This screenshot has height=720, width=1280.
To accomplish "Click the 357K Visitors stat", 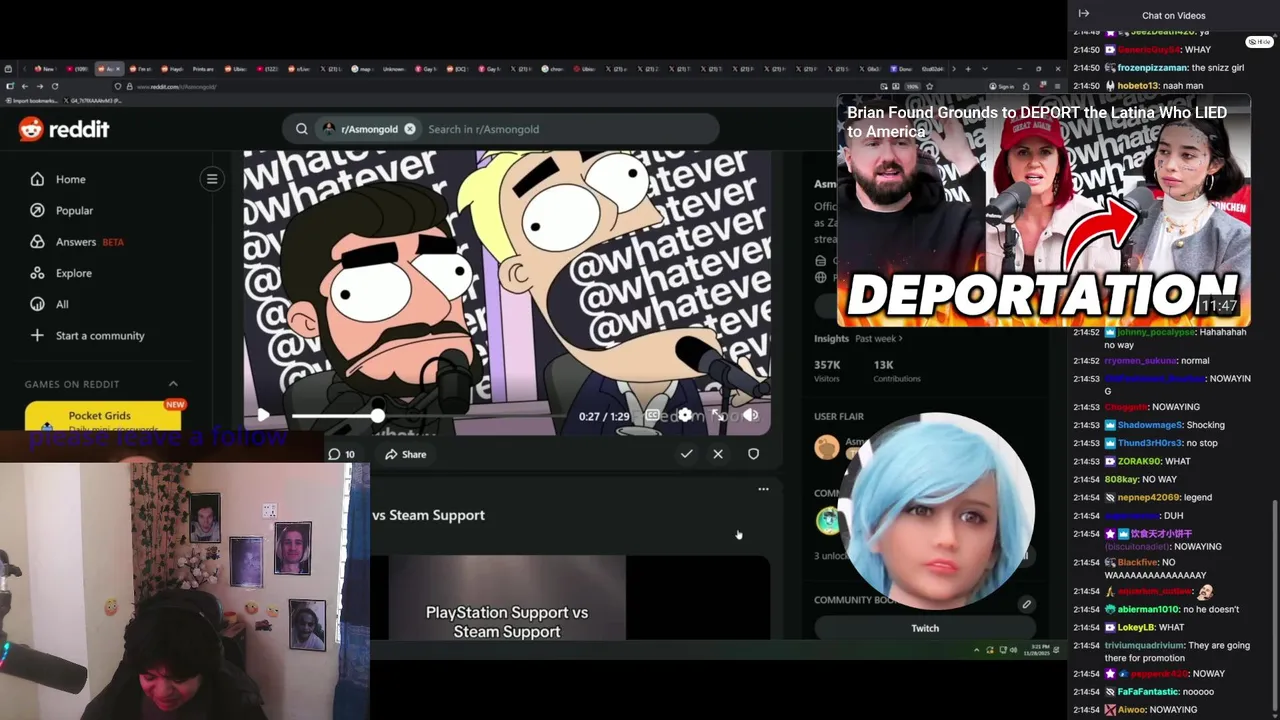I will click(827, 370).
